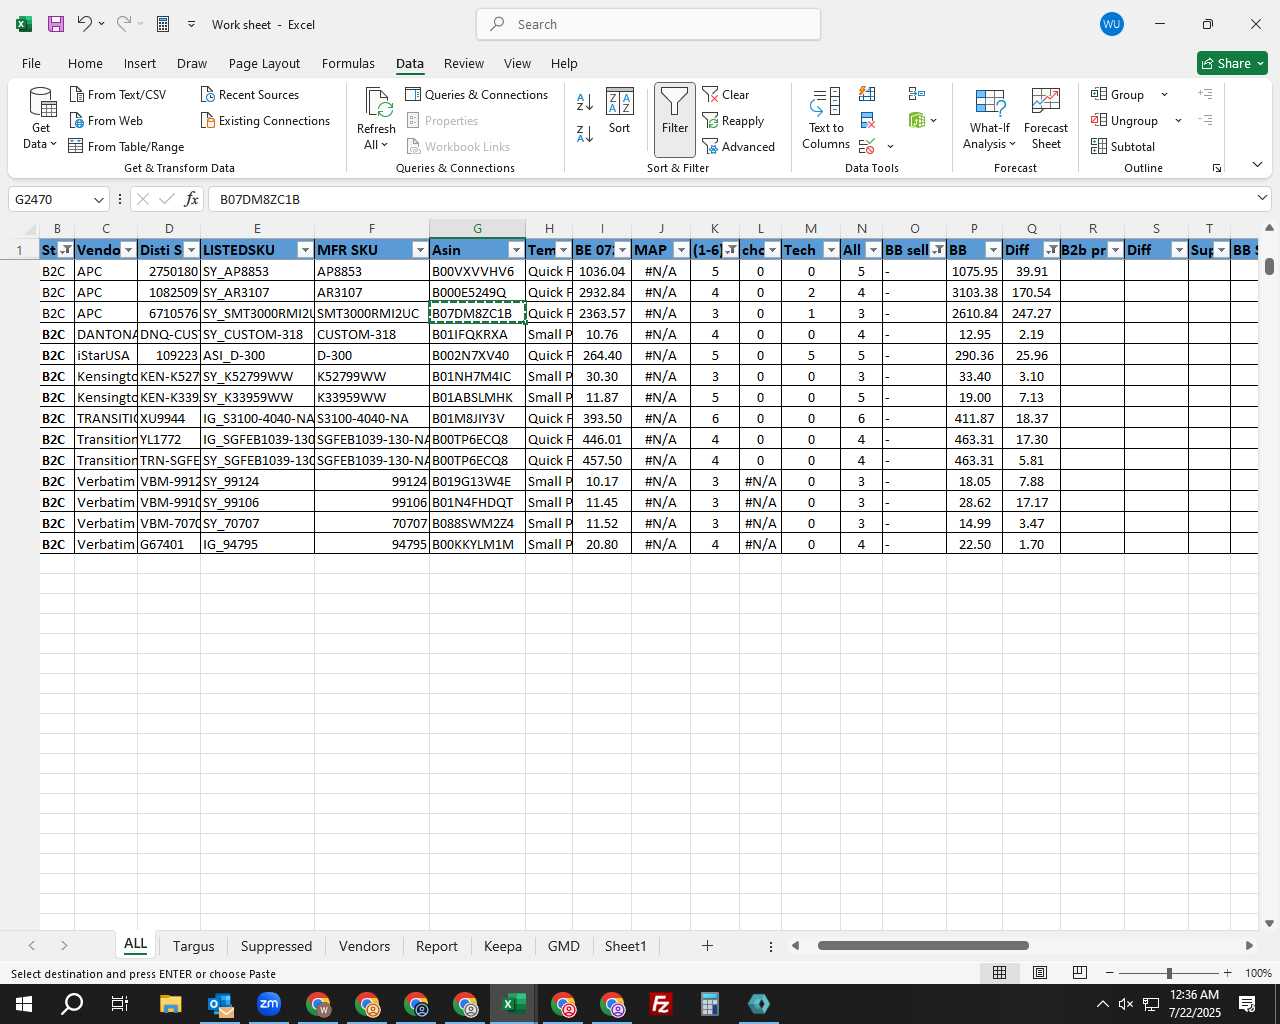Switch to the Review ribbon tab

point(464,63)
